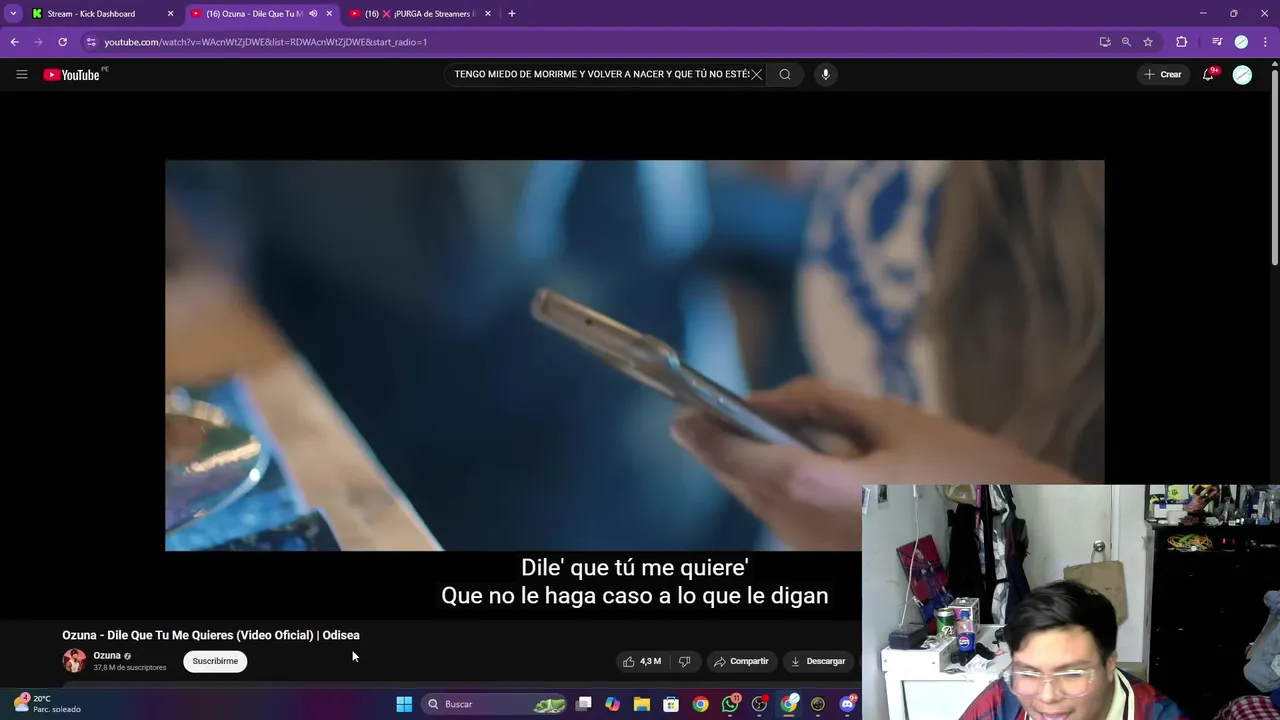Open Copilot from the taskbar
This screenshot has width=1280, height=720.
coord(612,704)
